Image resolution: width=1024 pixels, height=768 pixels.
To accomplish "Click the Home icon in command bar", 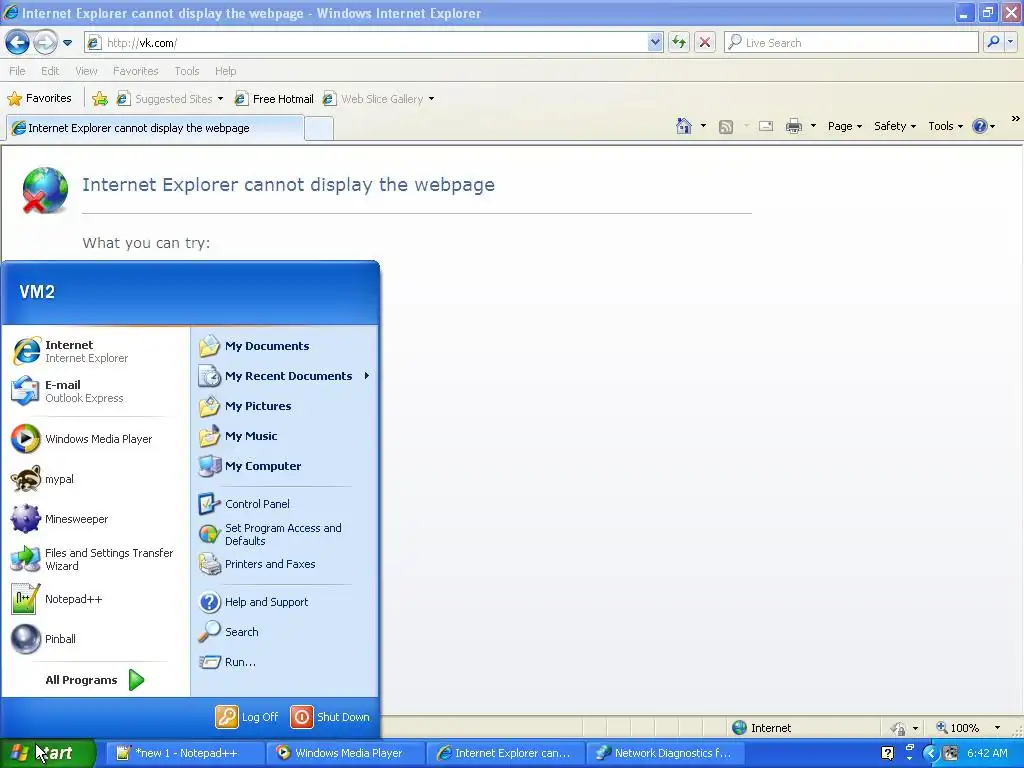I will pos(684,126).
